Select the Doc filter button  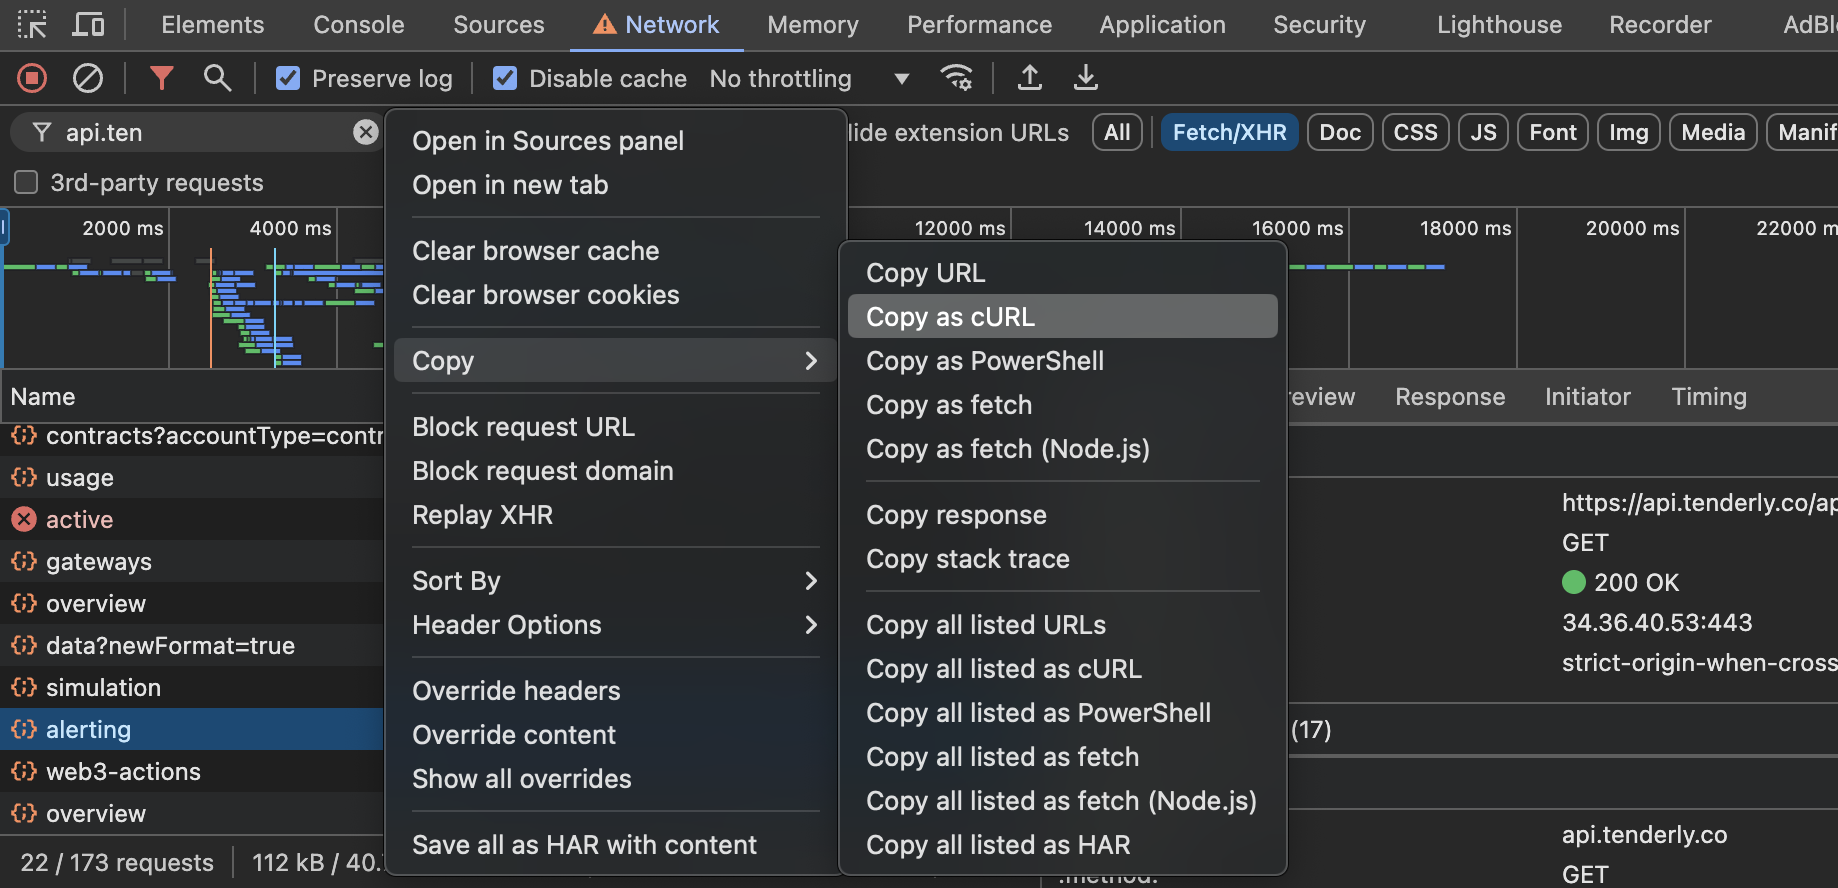point(1339,132)
